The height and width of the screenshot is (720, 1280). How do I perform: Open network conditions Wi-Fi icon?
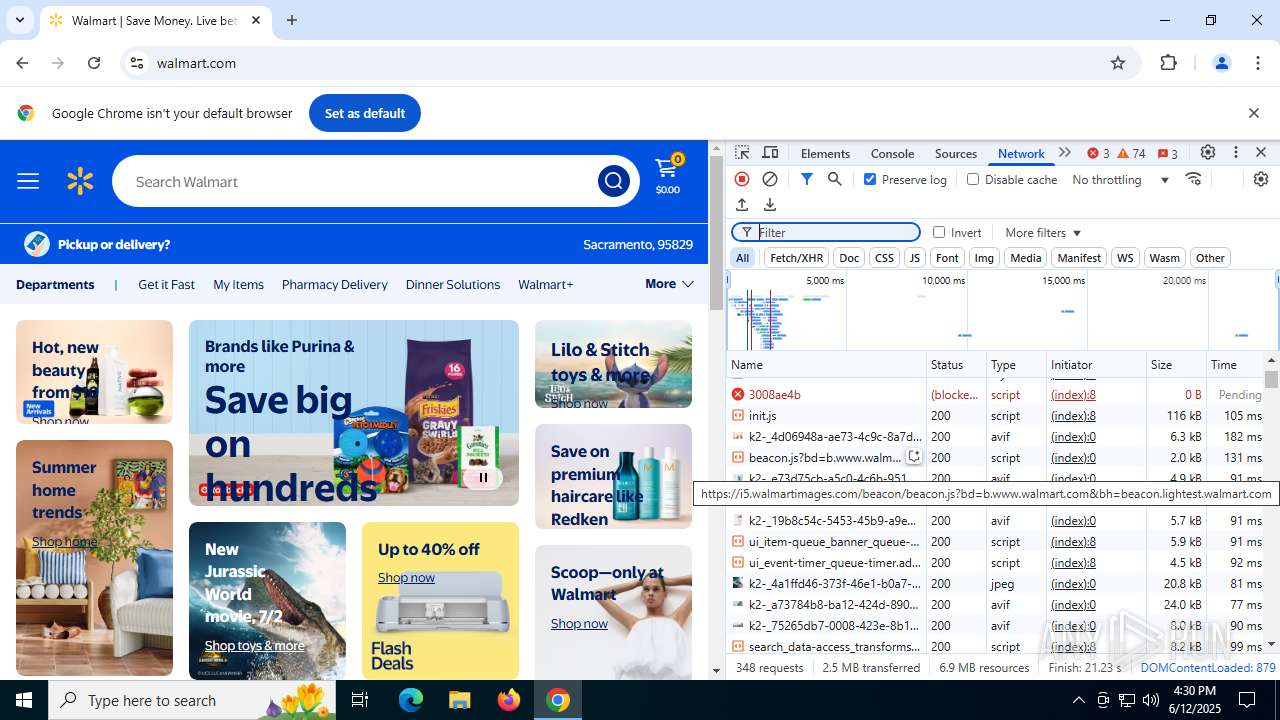[1193, 179]
